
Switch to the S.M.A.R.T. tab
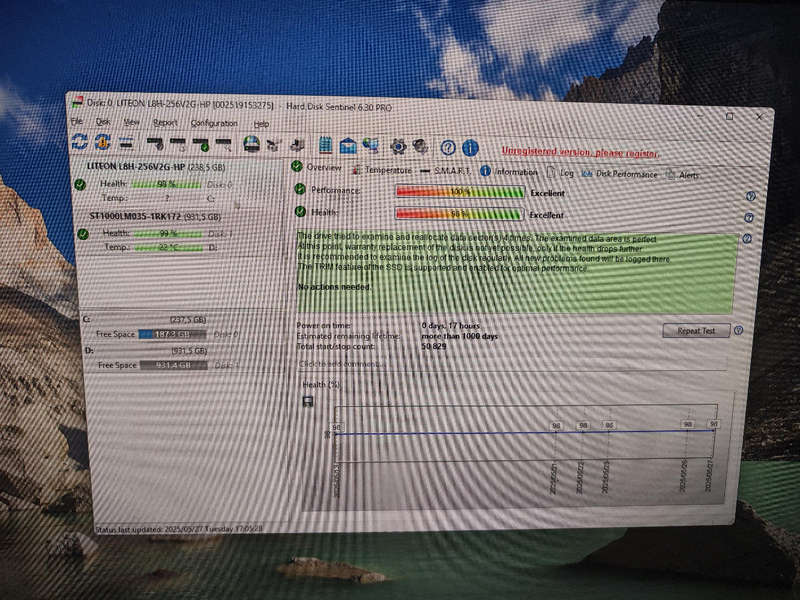tap(445, 171)
